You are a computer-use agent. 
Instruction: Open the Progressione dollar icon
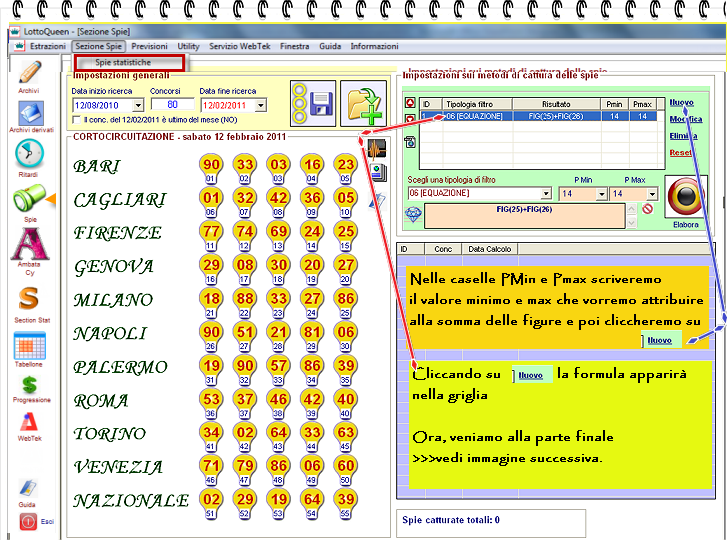[30, 385]
